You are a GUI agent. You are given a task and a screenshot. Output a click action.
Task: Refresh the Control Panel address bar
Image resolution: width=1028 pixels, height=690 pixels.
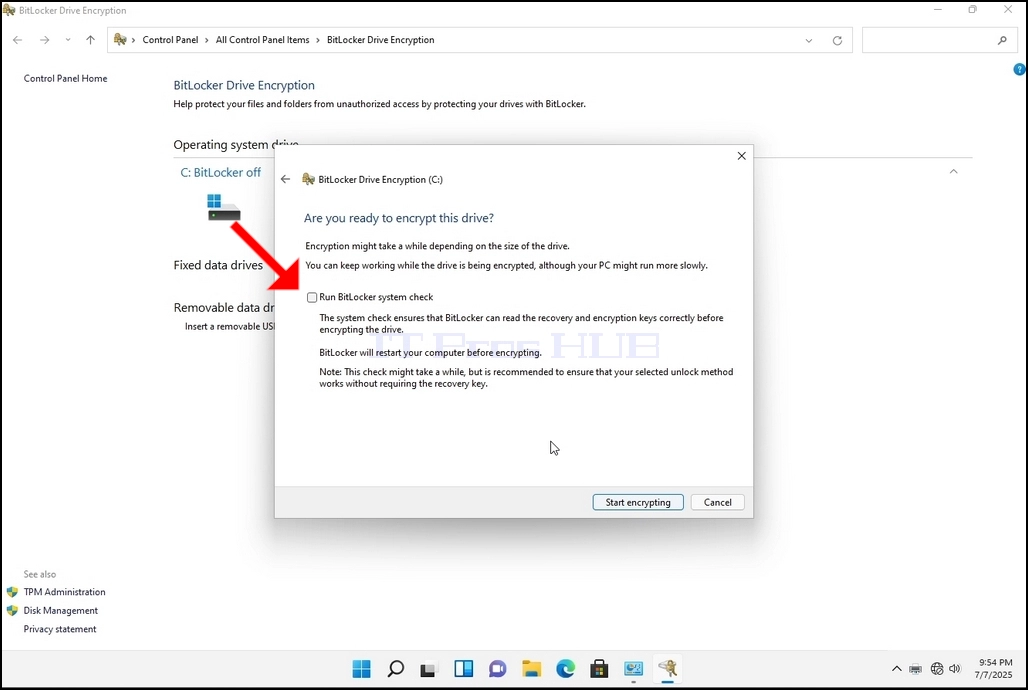(x=837, y=41)
